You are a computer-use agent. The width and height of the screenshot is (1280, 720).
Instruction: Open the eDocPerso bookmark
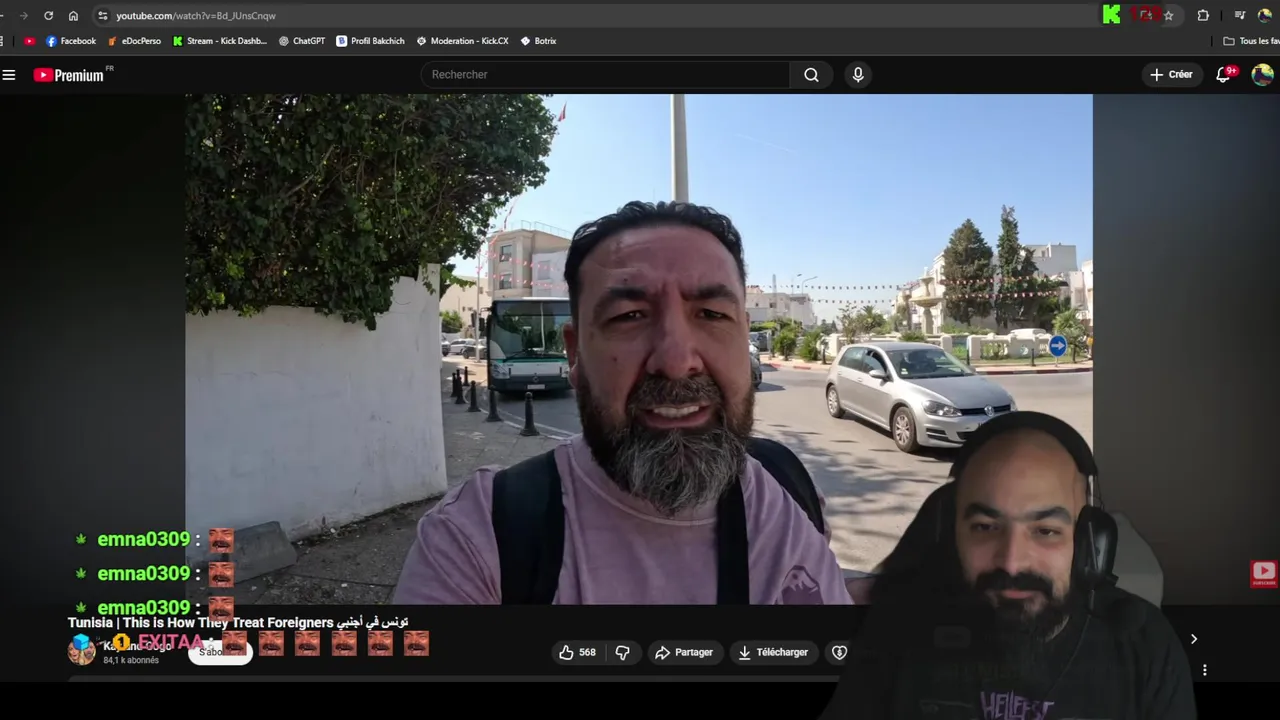134,41
